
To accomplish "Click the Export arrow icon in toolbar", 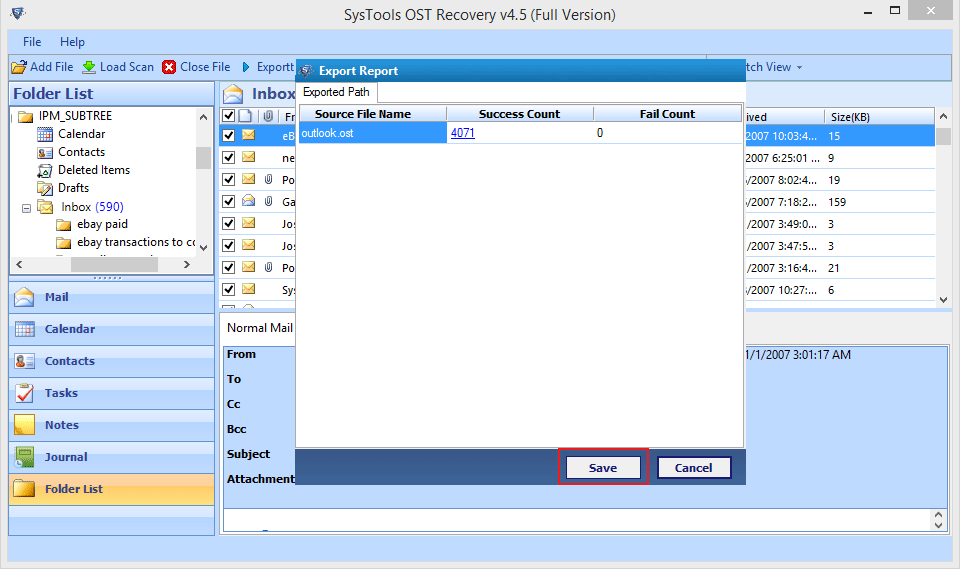I will pos(246,67).
